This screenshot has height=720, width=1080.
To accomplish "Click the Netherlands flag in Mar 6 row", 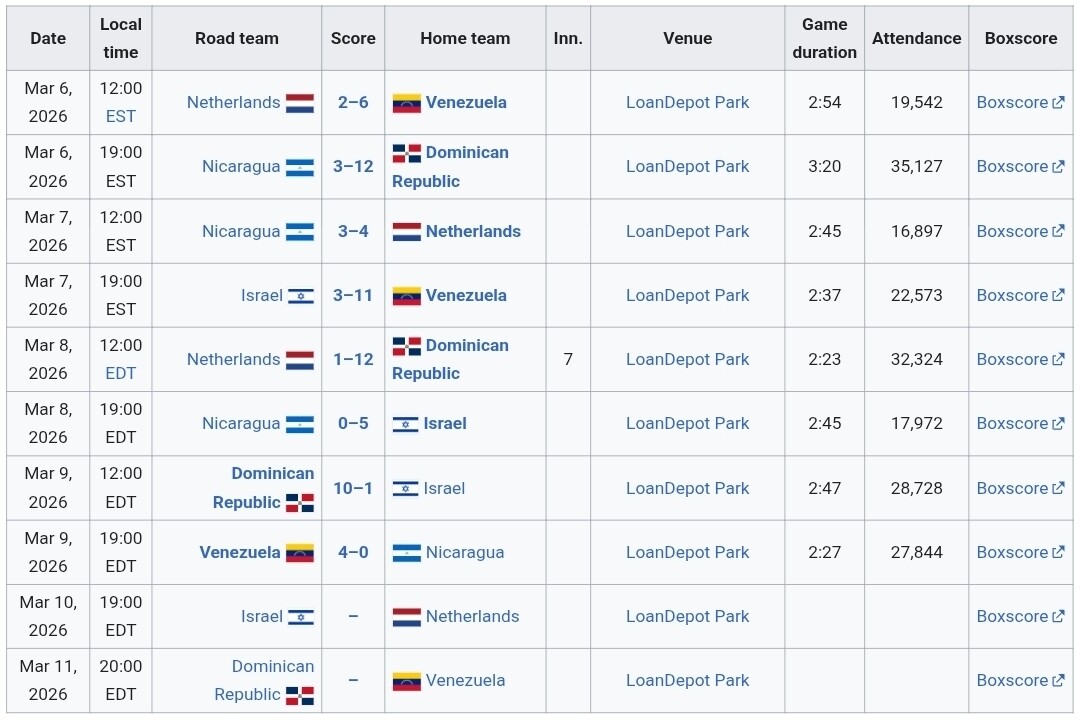I will pos(300,103).
